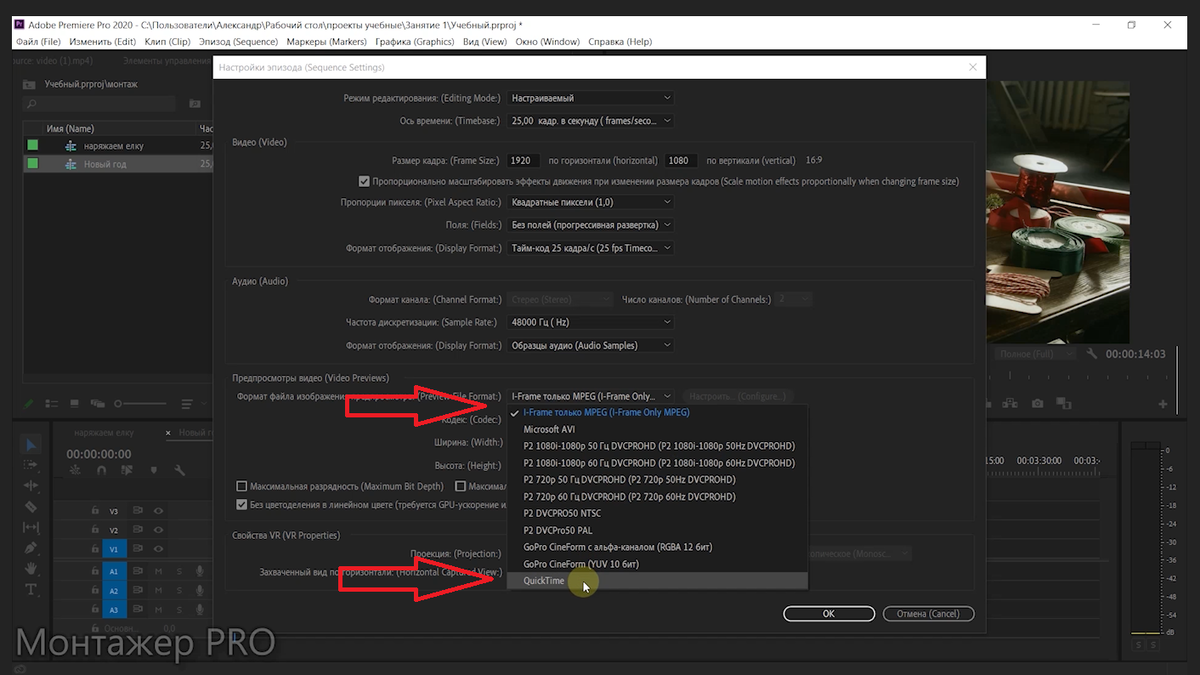Screen dimensions: 1200x675
Task: Select the Track Select Forward tool
Action: tap(30, 465)
